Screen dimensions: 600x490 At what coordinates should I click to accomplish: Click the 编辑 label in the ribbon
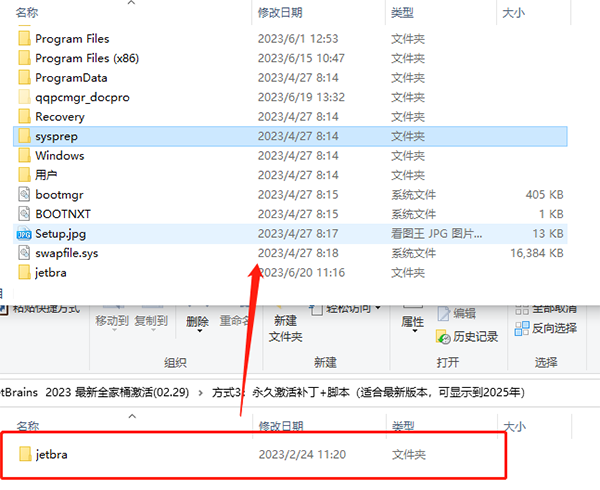[465, 314]
